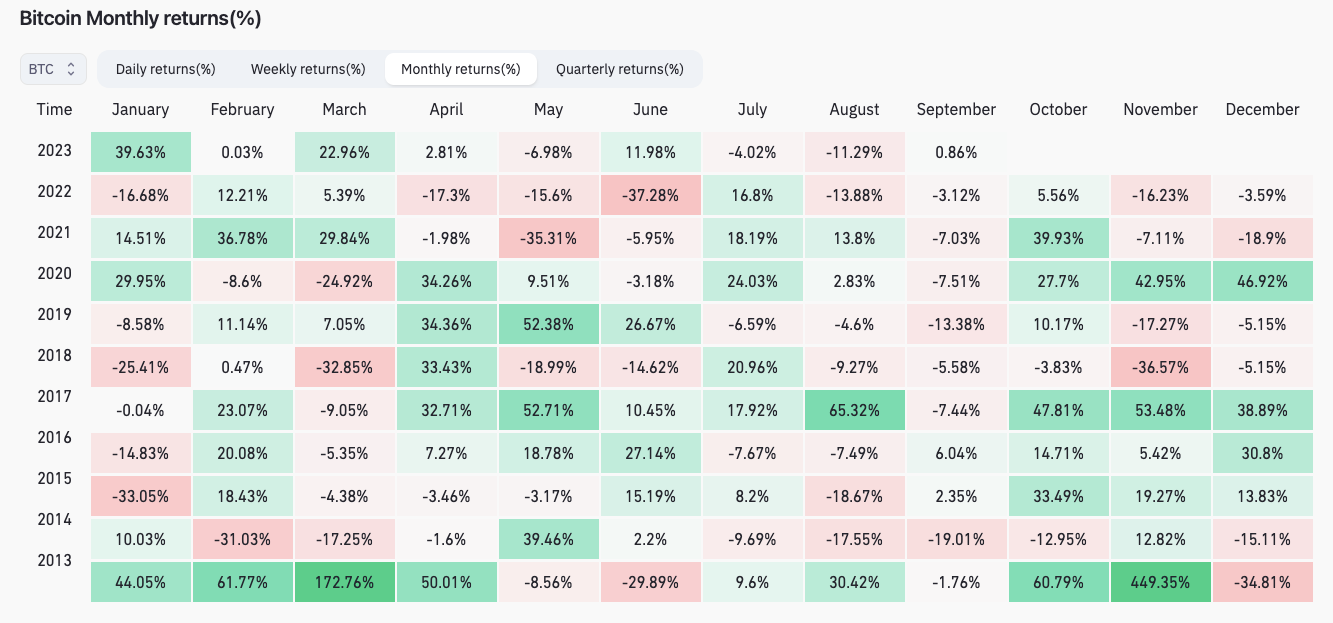Click the June 2022 cell showing -37.28%
The width and height of the screenshot is (1333, 623).
pyautogui.click(x=650, y=193)
